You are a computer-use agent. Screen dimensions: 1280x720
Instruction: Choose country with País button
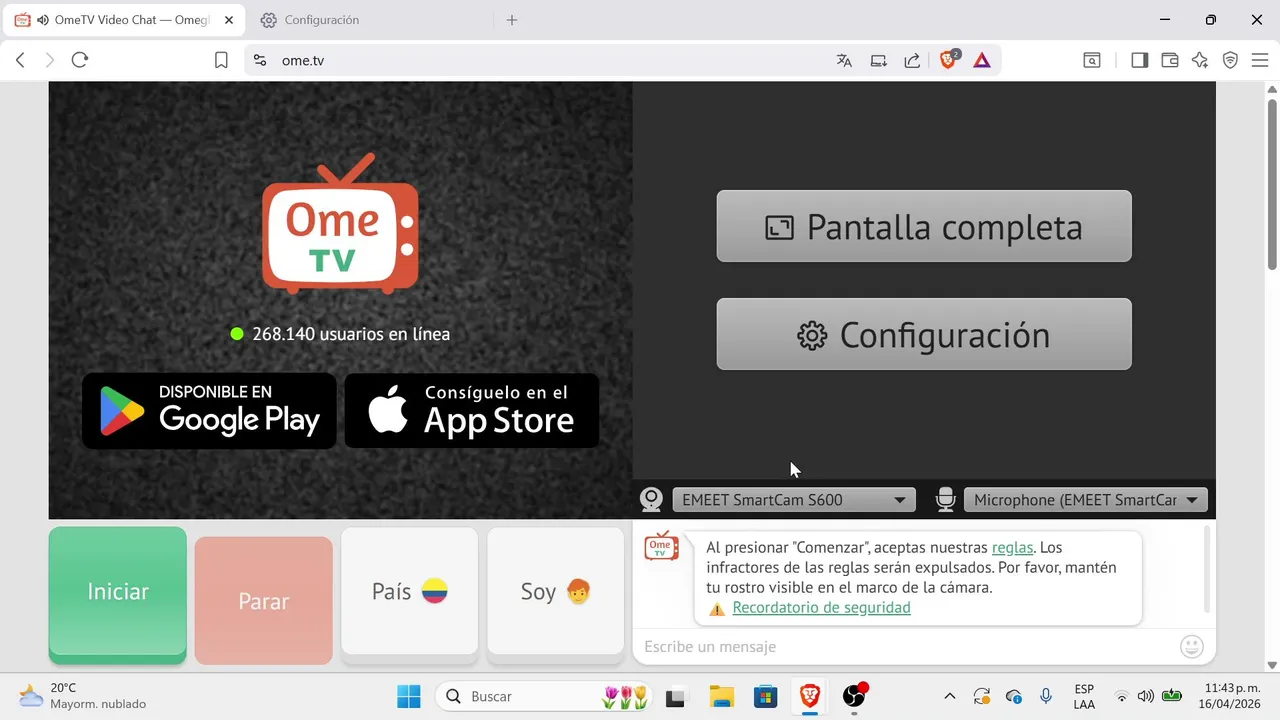pos(410,591)
